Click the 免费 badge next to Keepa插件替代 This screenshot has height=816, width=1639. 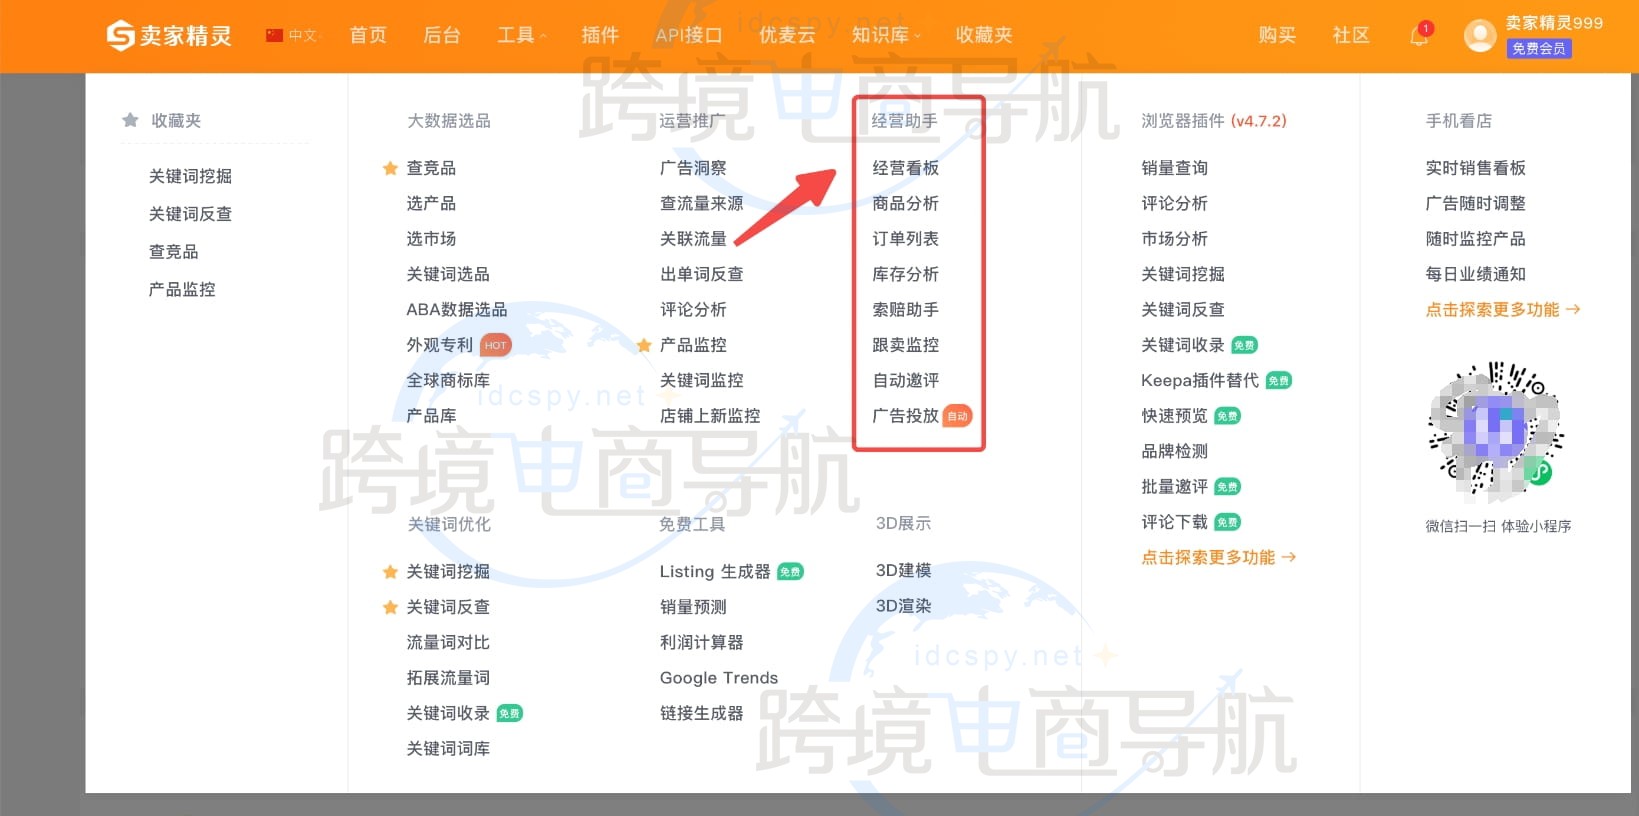pyautogui.click(x=1279, y=381)
